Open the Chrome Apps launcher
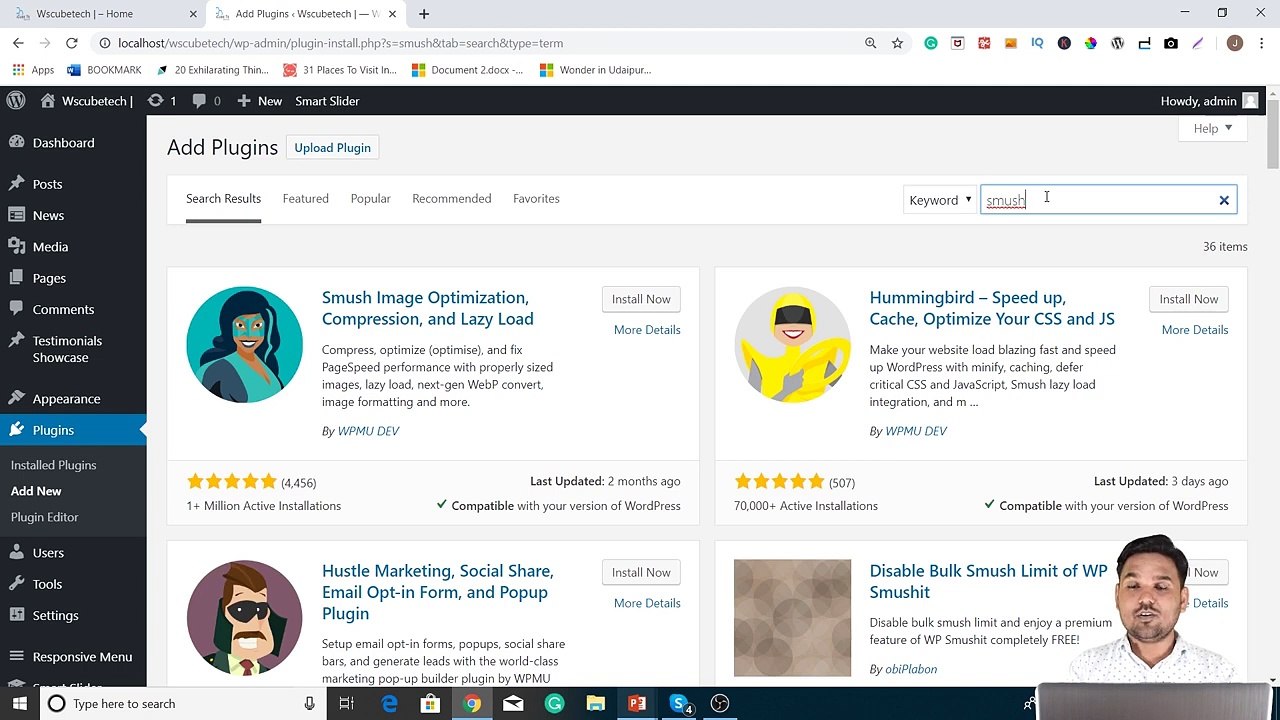This screenshot has width=1280, height=720. click(x=33, y=70)
